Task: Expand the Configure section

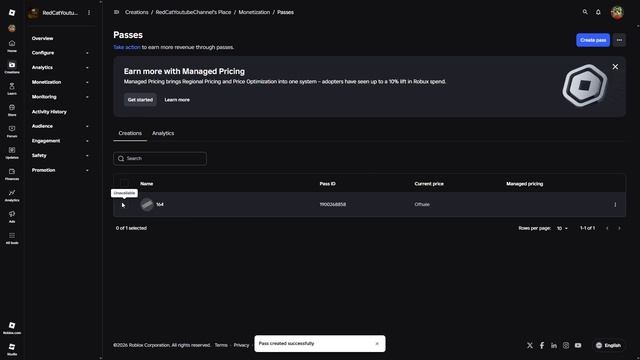Action: [60, 53]
